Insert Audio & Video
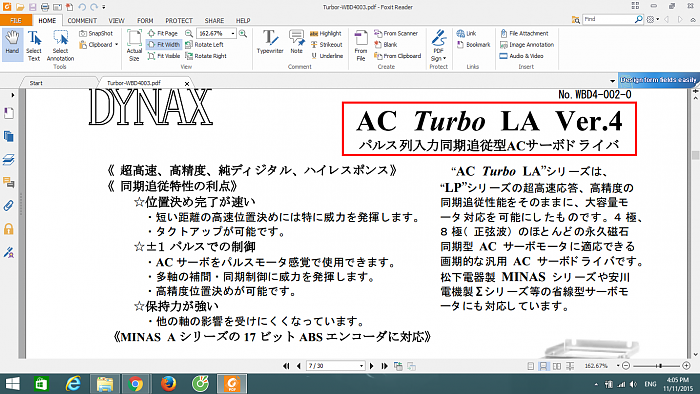 point(521,56)
